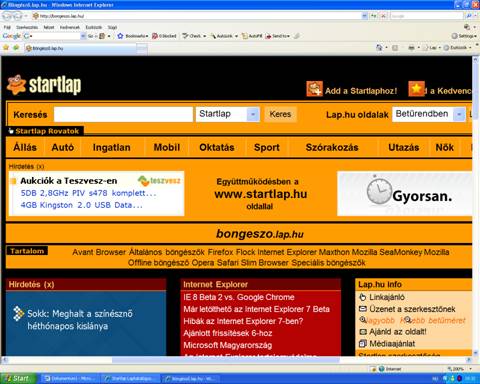The image size is (480, 384).
Task: Select the bongeszo.lap.hu browser tab
Action: (81, 48)
